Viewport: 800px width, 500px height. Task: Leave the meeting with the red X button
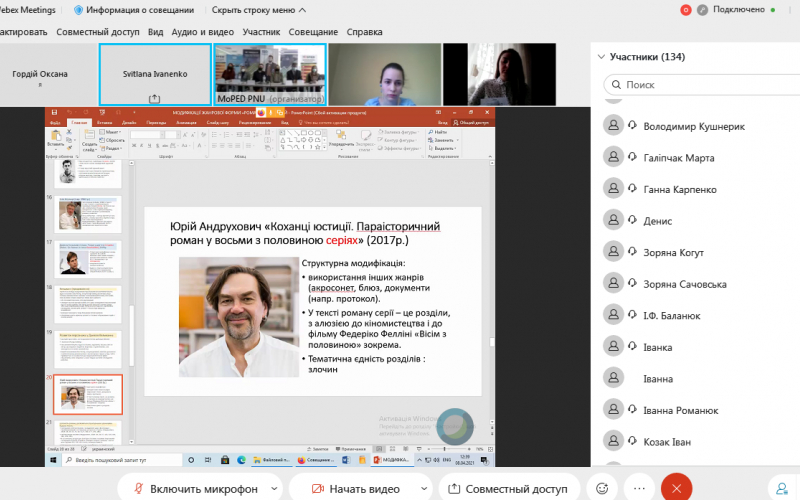(x=677, y=488)
